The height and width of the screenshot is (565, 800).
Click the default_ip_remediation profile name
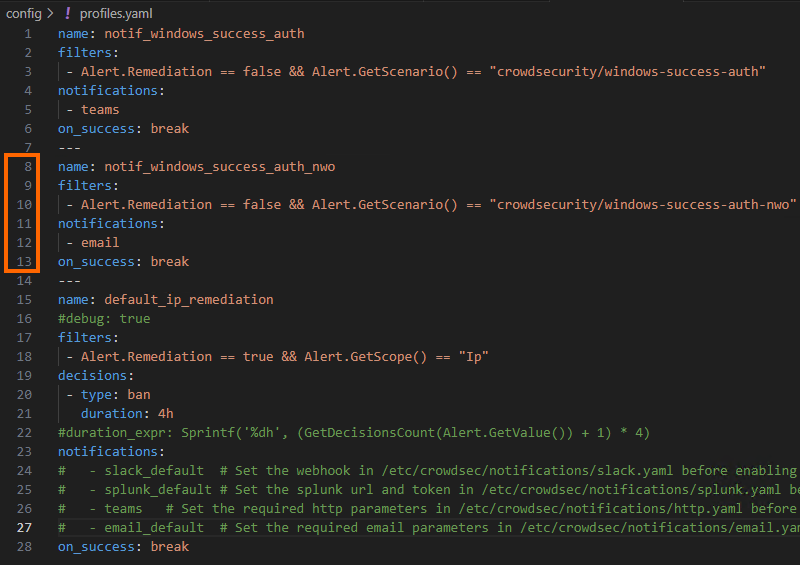188,299
